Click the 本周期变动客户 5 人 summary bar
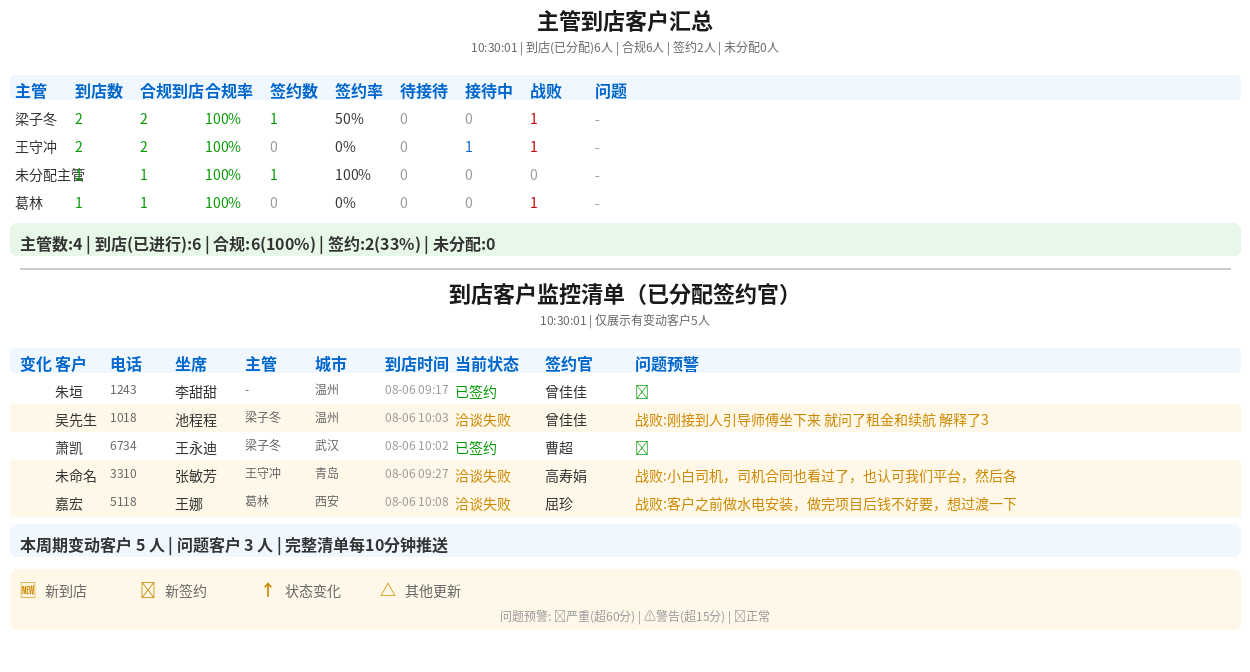Screen dimensions: 1250x672 (625, 541)
